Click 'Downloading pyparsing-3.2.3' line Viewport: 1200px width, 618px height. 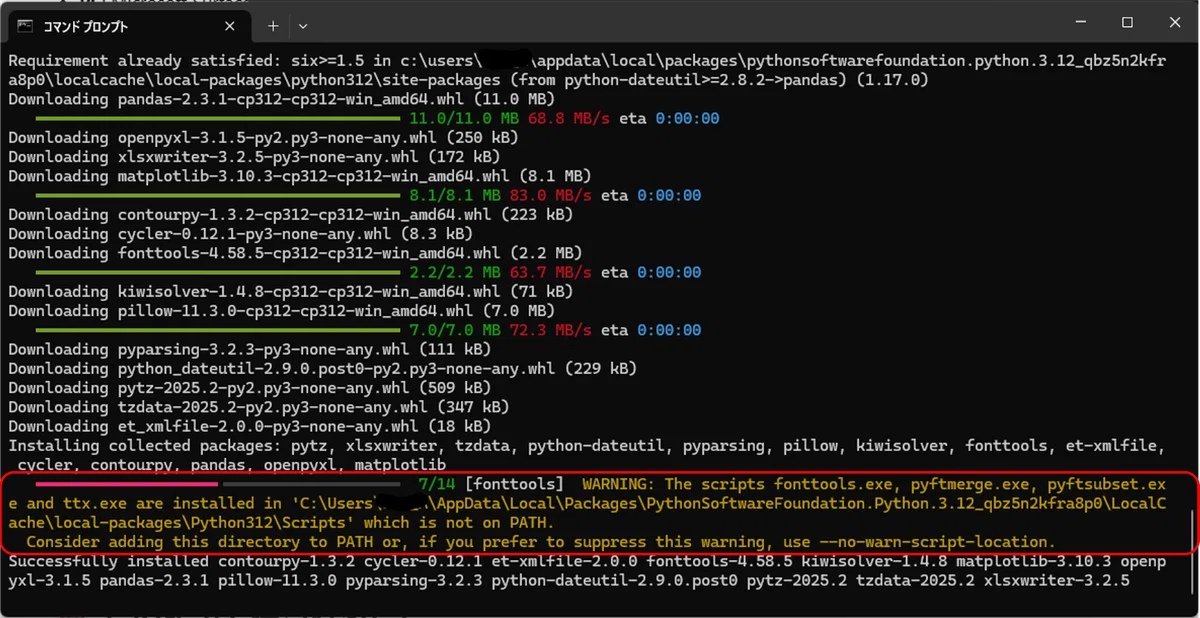pos(249,349)
